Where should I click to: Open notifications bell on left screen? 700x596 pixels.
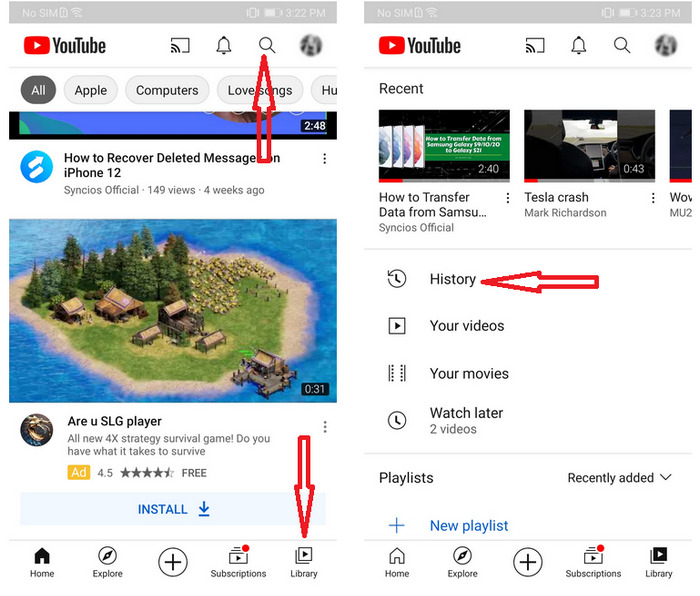pyautogui.click(x=224, y=45)
